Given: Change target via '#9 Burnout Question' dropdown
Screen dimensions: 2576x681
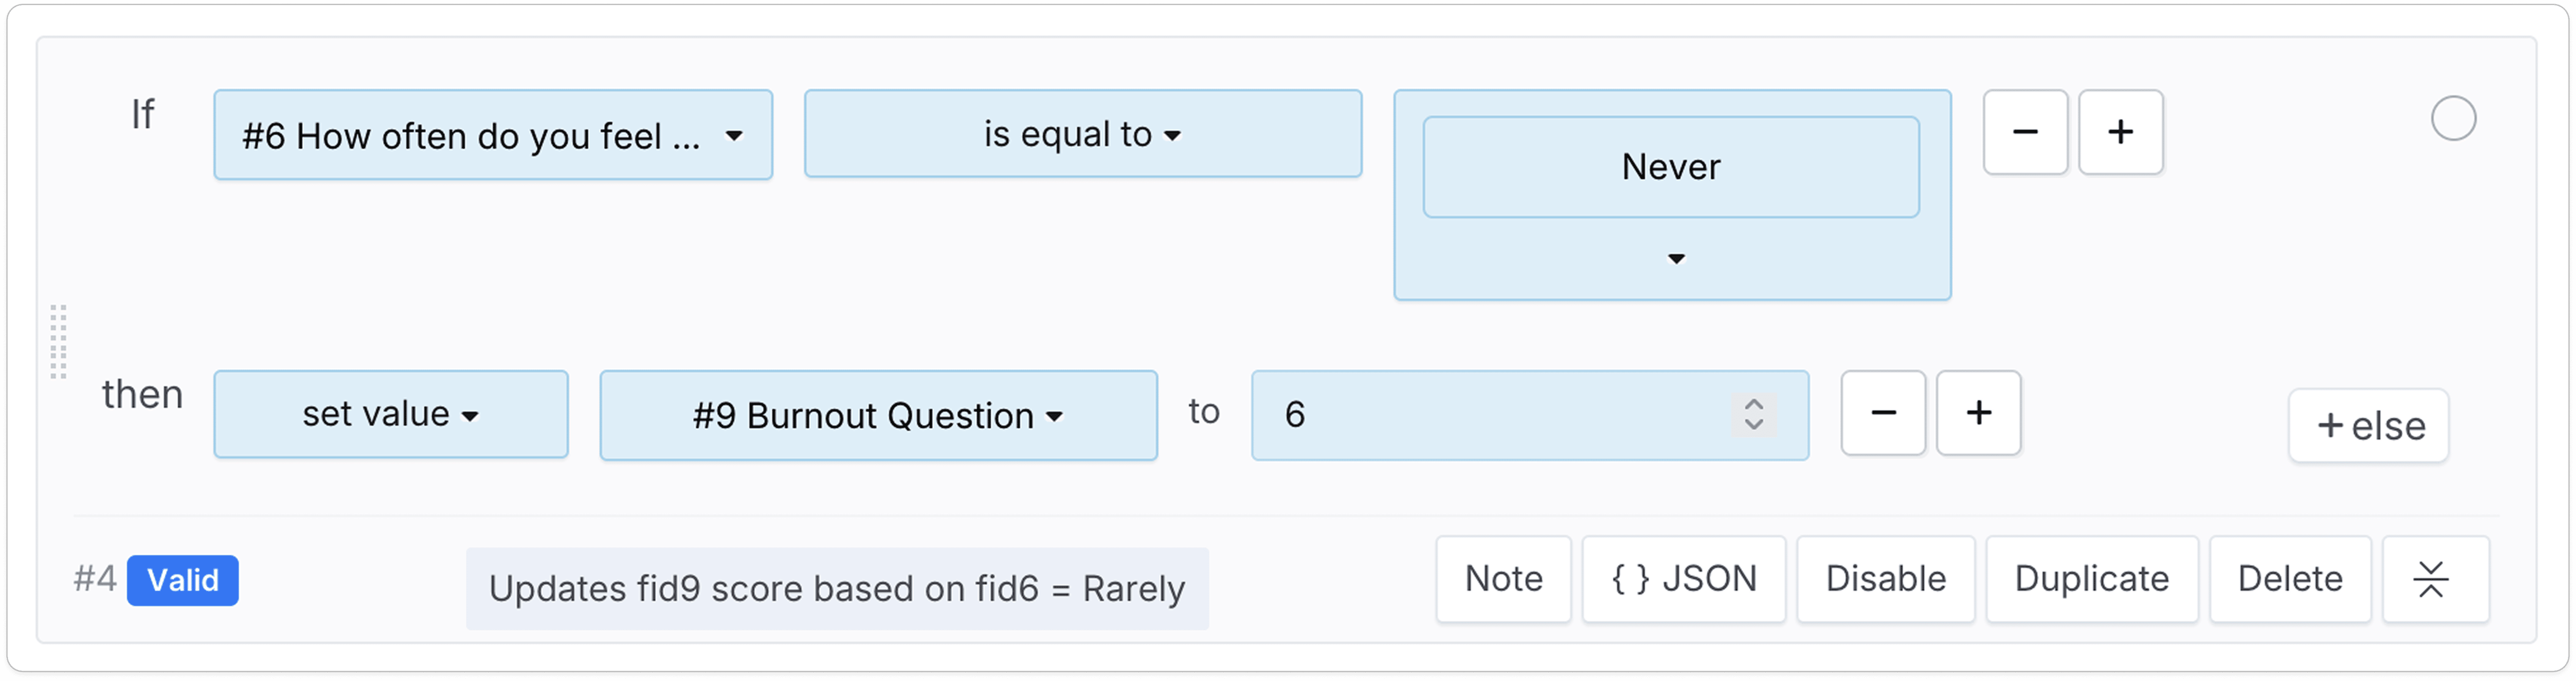Looking at the screenshot, I should click(878, 415).
